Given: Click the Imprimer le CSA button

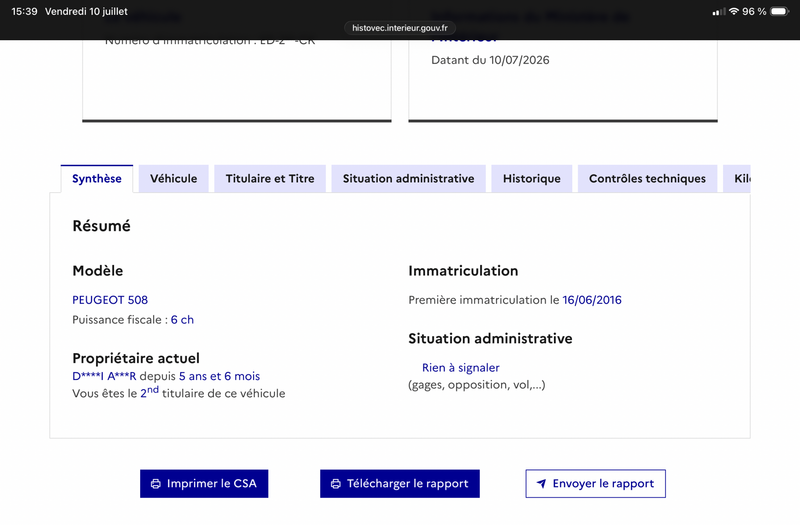Looking at the screenshot, I should (204, 484).
